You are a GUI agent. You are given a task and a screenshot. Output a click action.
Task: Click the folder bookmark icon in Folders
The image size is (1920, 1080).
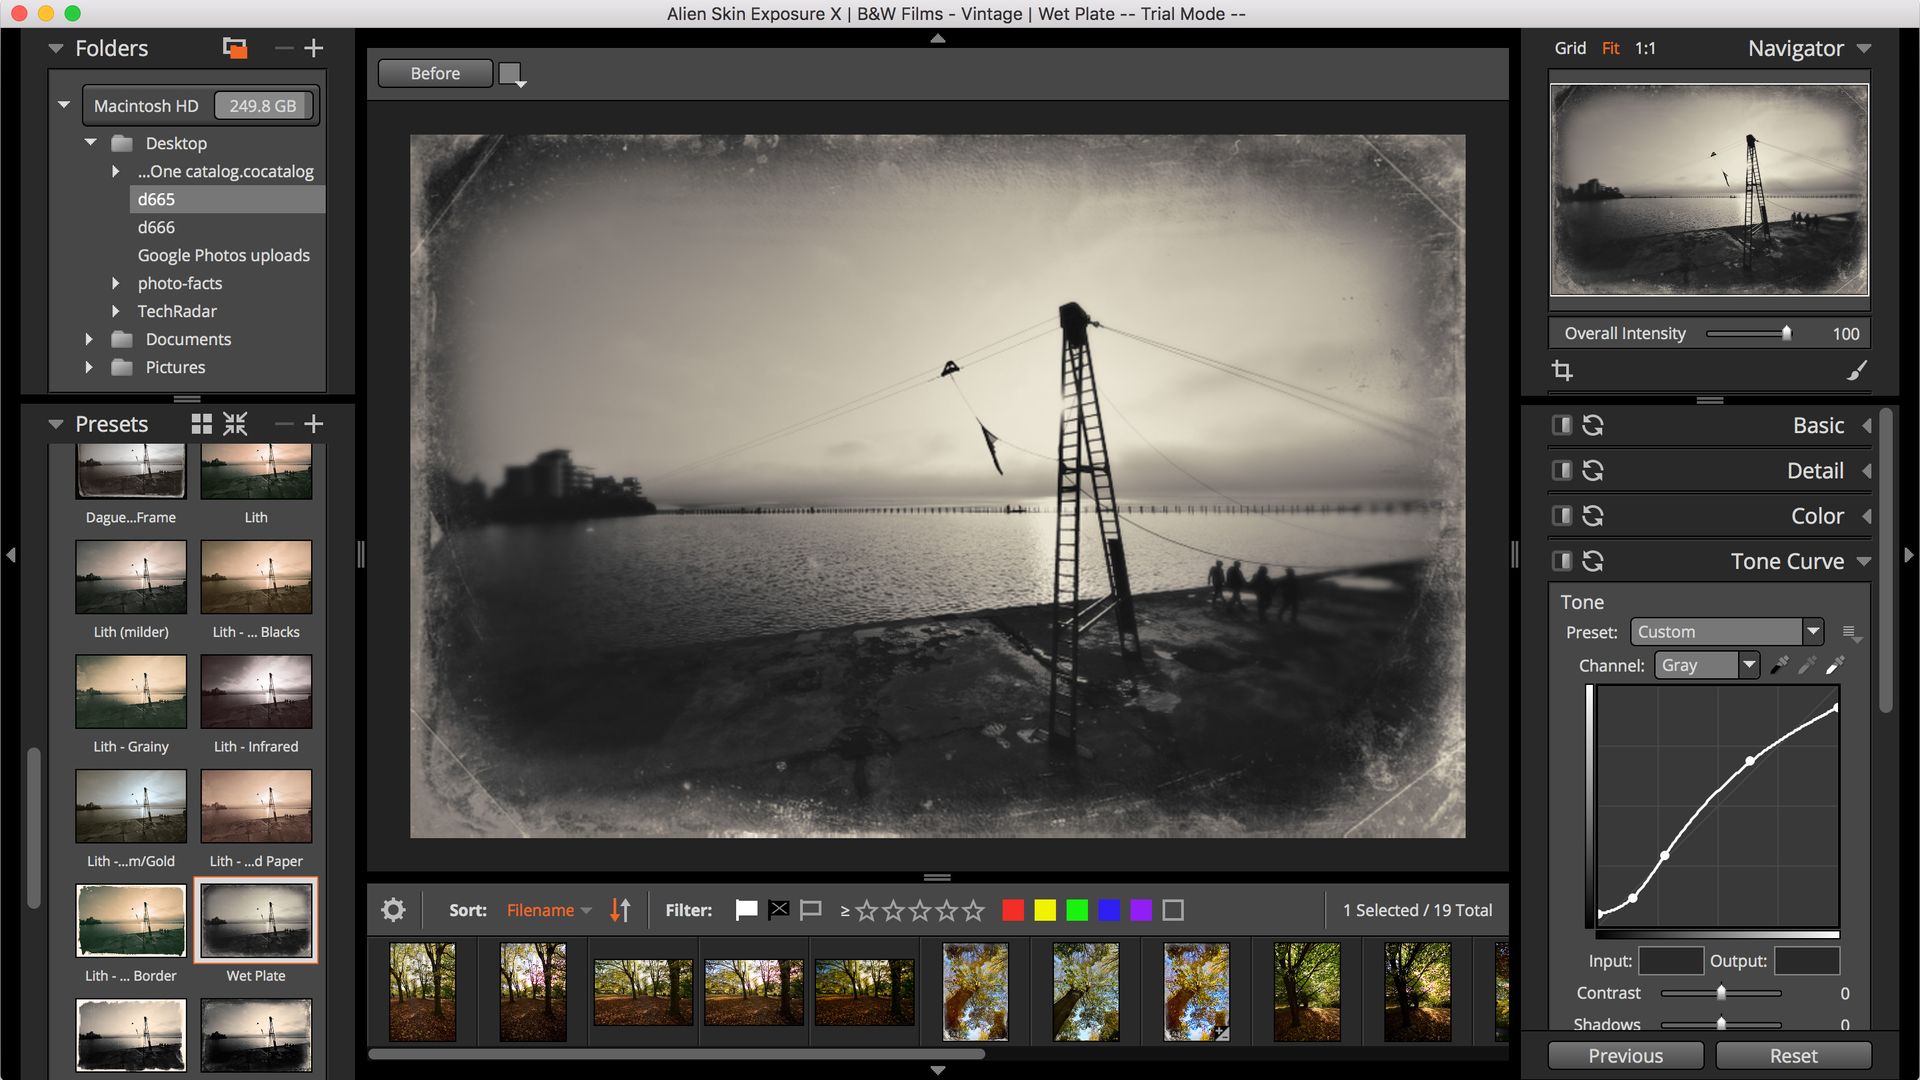coord(234,48)
